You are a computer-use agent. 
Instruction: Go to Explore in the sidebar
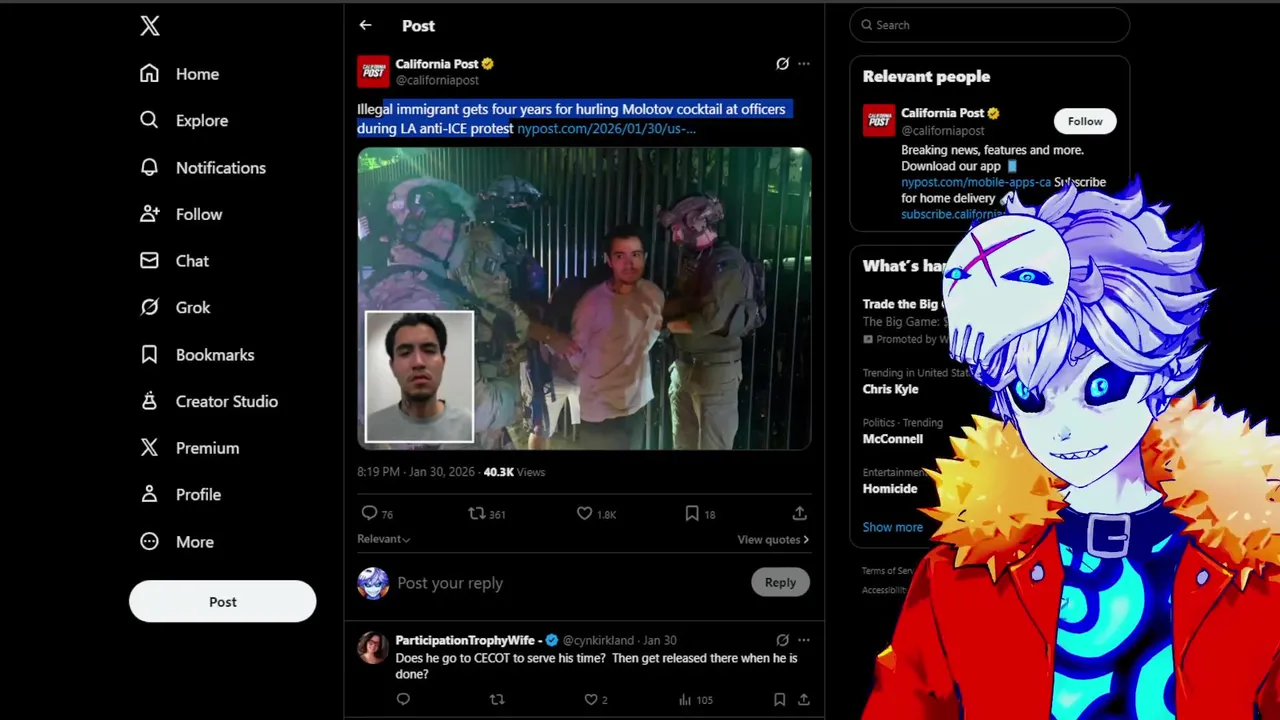[x=183, y=120]
